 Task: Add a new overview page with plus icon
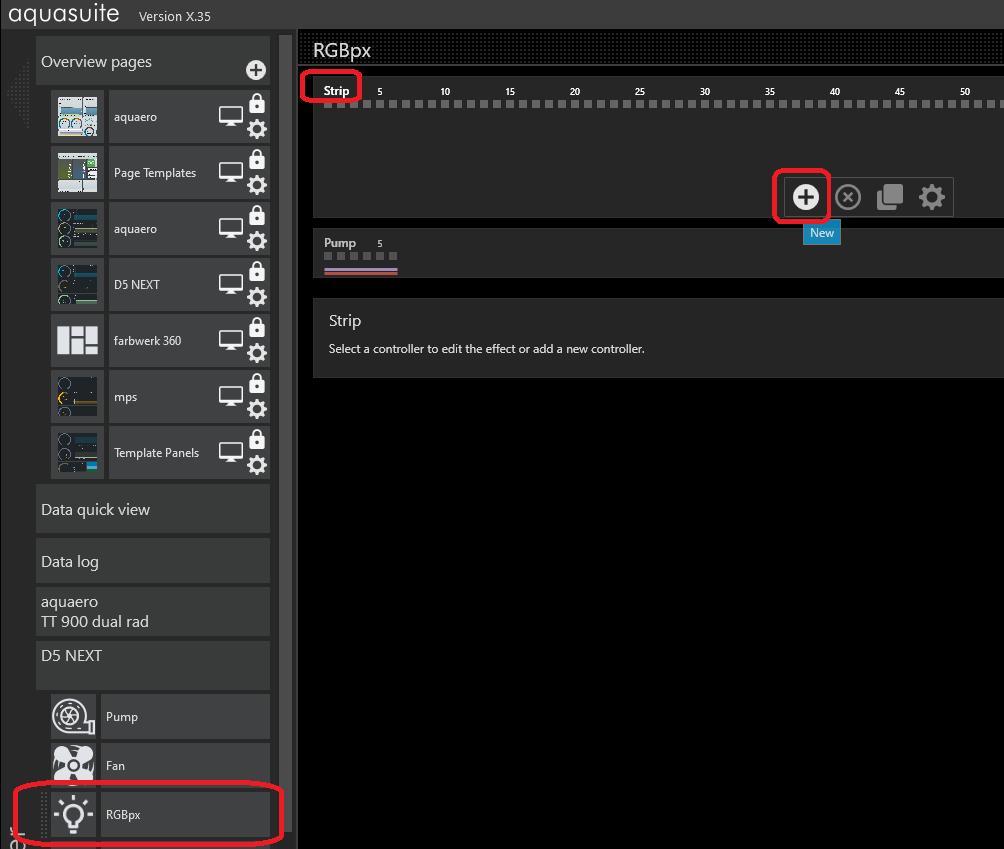pos(256,70)
